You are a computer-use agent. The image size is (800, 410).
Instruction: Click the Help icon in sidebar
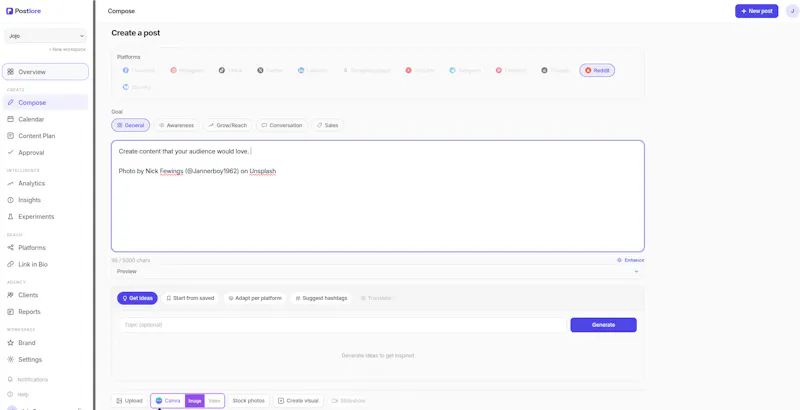[x=10, y=394]
